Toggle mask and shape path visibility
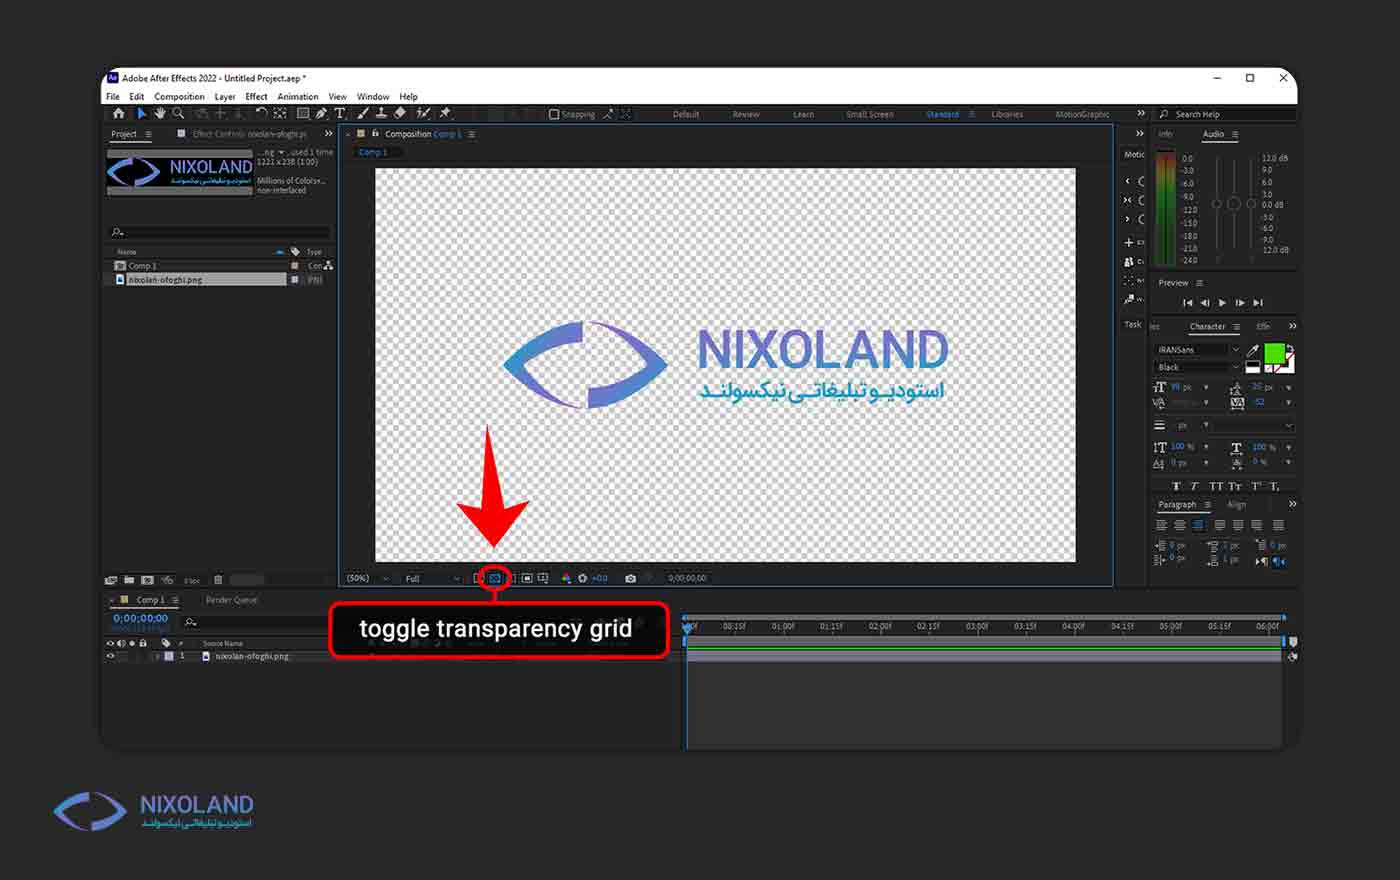 [x=513, y=578]
